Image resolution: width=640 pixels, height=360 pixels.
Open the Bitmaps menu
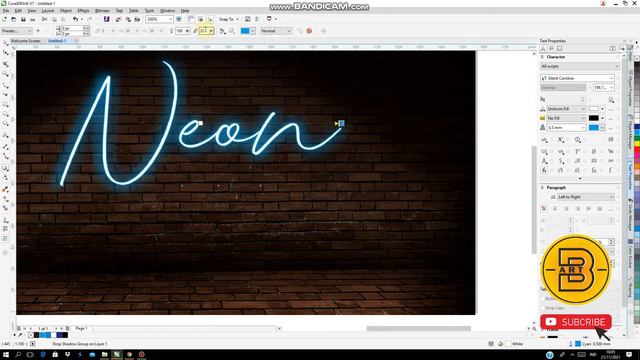click(x=102, y=11)
